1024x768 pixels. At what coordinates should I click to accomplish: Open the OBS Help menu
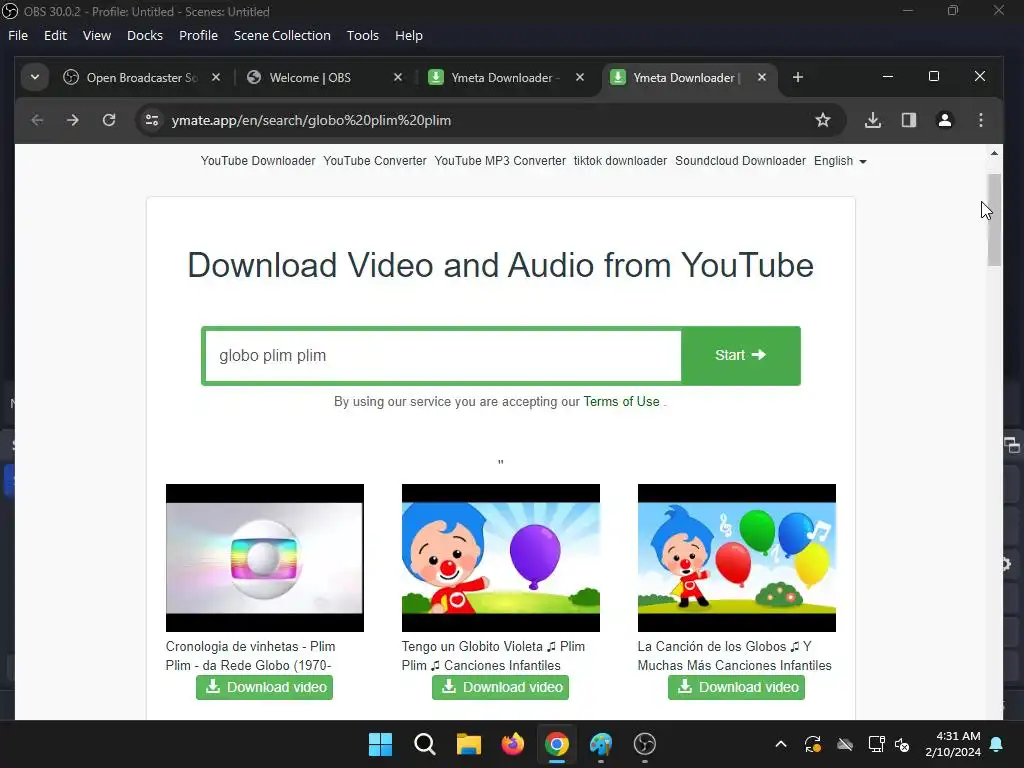(x=409, y=35)
